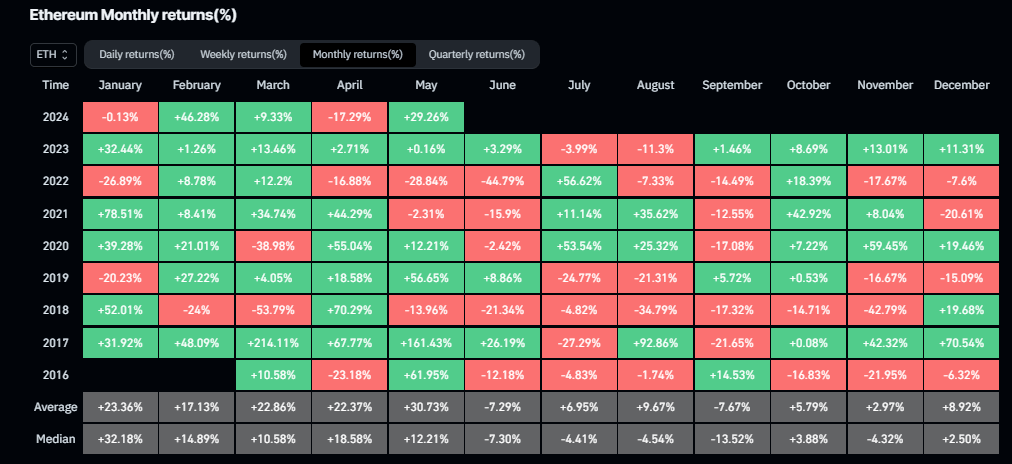Click the December column header
This screenshot has height=464, width=1012.
(961, 86)
